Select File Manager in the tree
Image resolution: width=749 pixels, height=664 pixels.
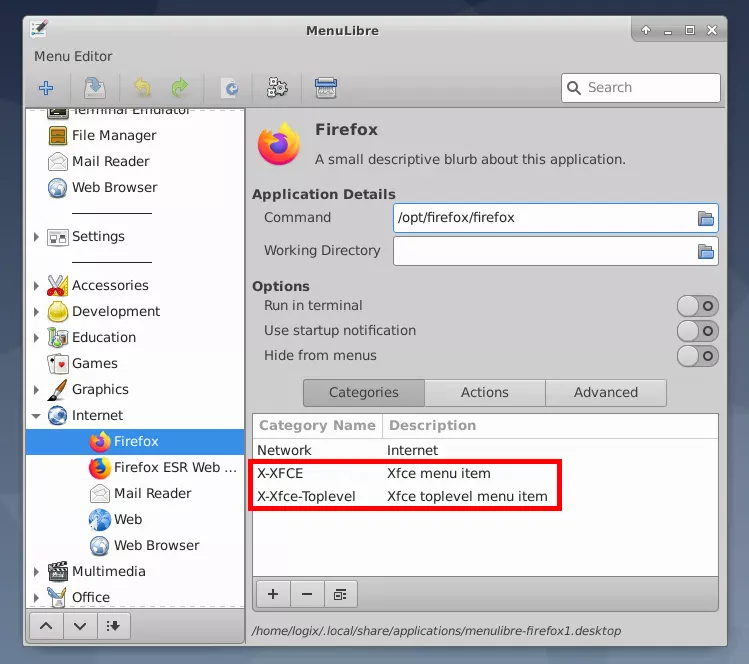coord(135,136)
